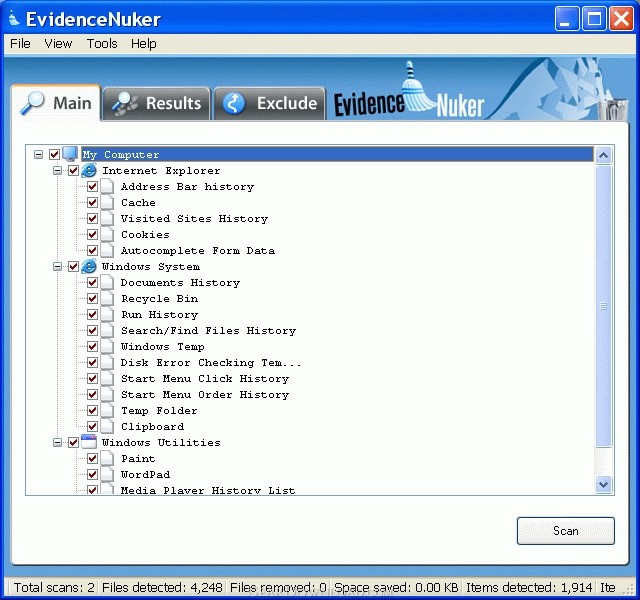Toggle the Run History checkbox
Image resolution: width=640 pixels, height=600 pixels.
(93, 314)
